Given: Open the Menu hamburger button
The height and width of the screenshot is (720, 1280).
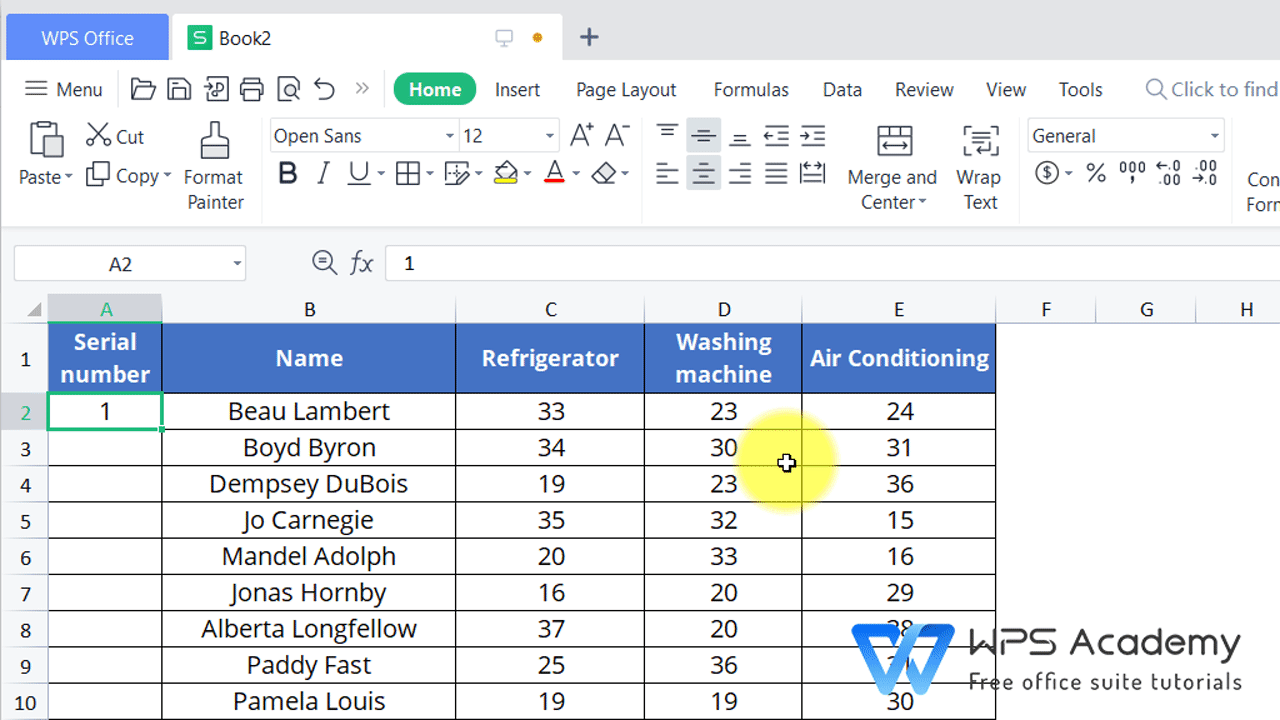Looking at the screenshot, I should point(63,89).
